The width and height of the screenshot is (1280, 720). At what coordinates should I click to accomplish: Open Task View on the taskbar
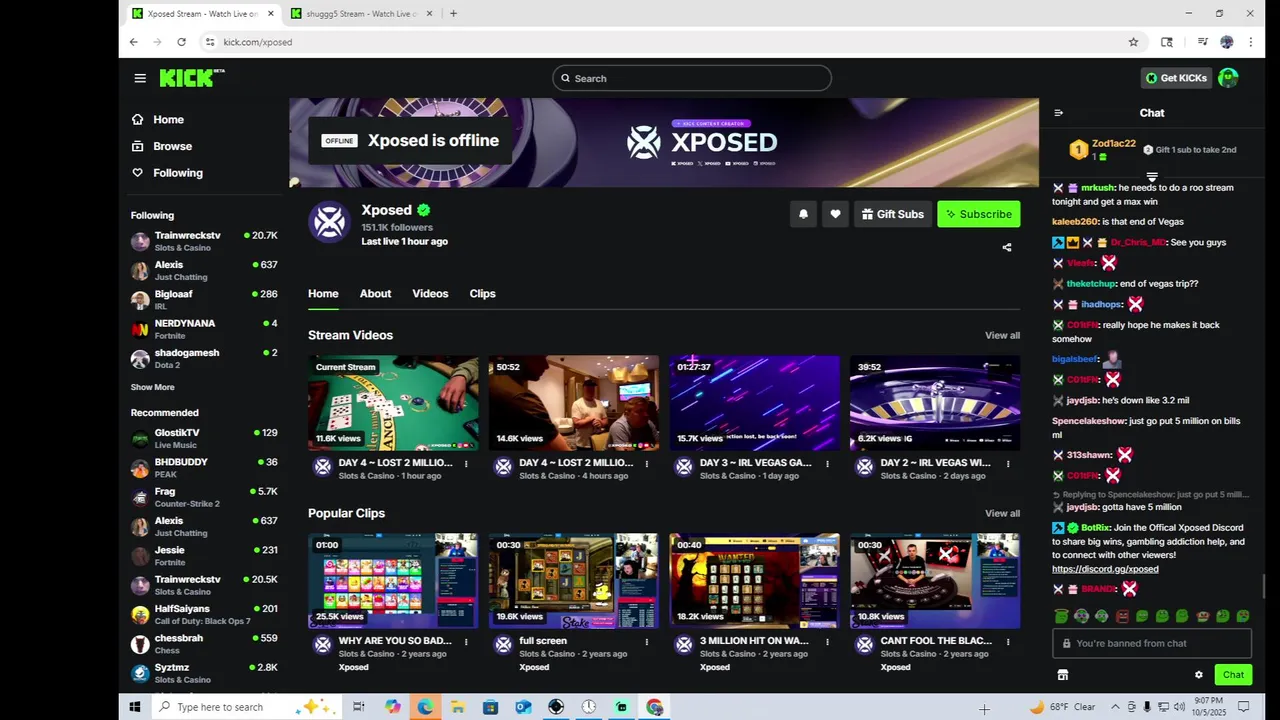(359, 707)
